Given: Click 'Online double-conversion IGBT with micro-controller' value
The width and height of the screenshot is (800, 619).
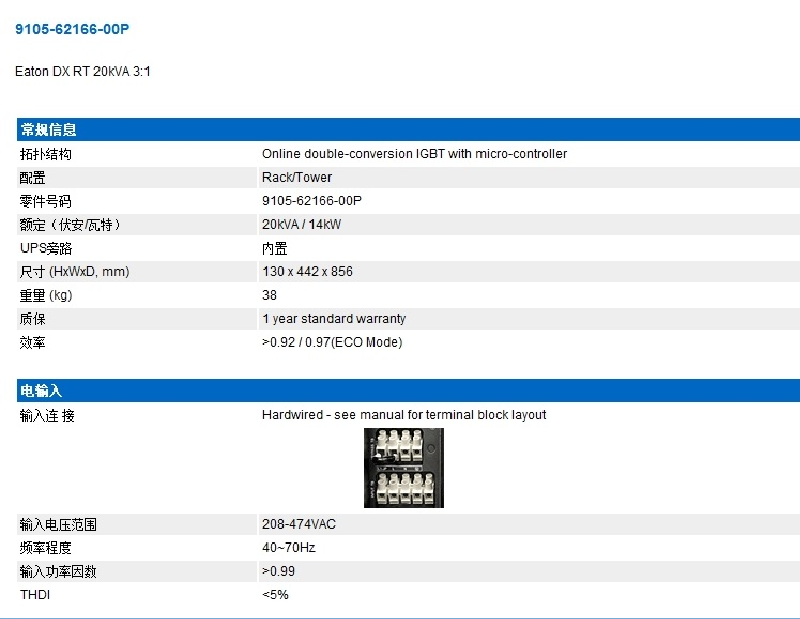Looking at the screenshot, I should pos(414,154).
